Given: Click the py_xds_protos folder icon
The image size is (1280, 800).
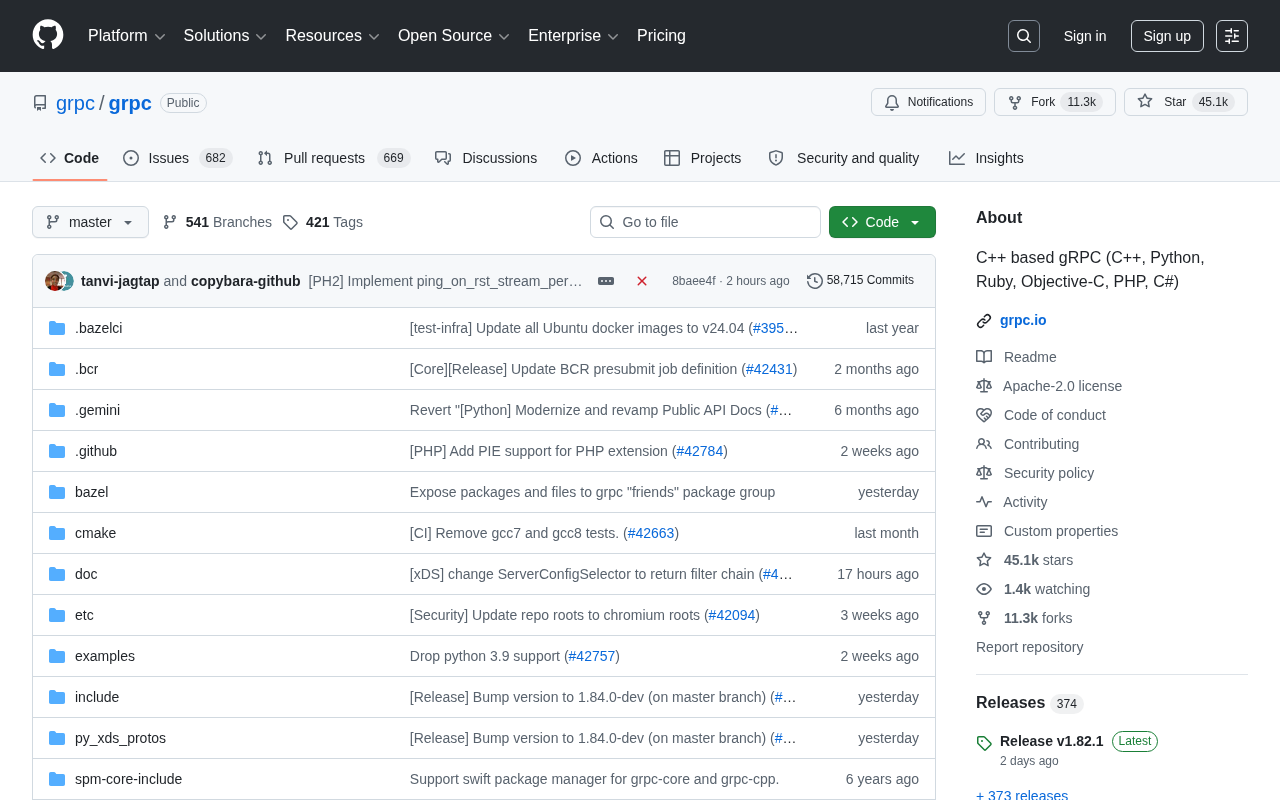Looking at the screenshot, I should tap(57, 738).
